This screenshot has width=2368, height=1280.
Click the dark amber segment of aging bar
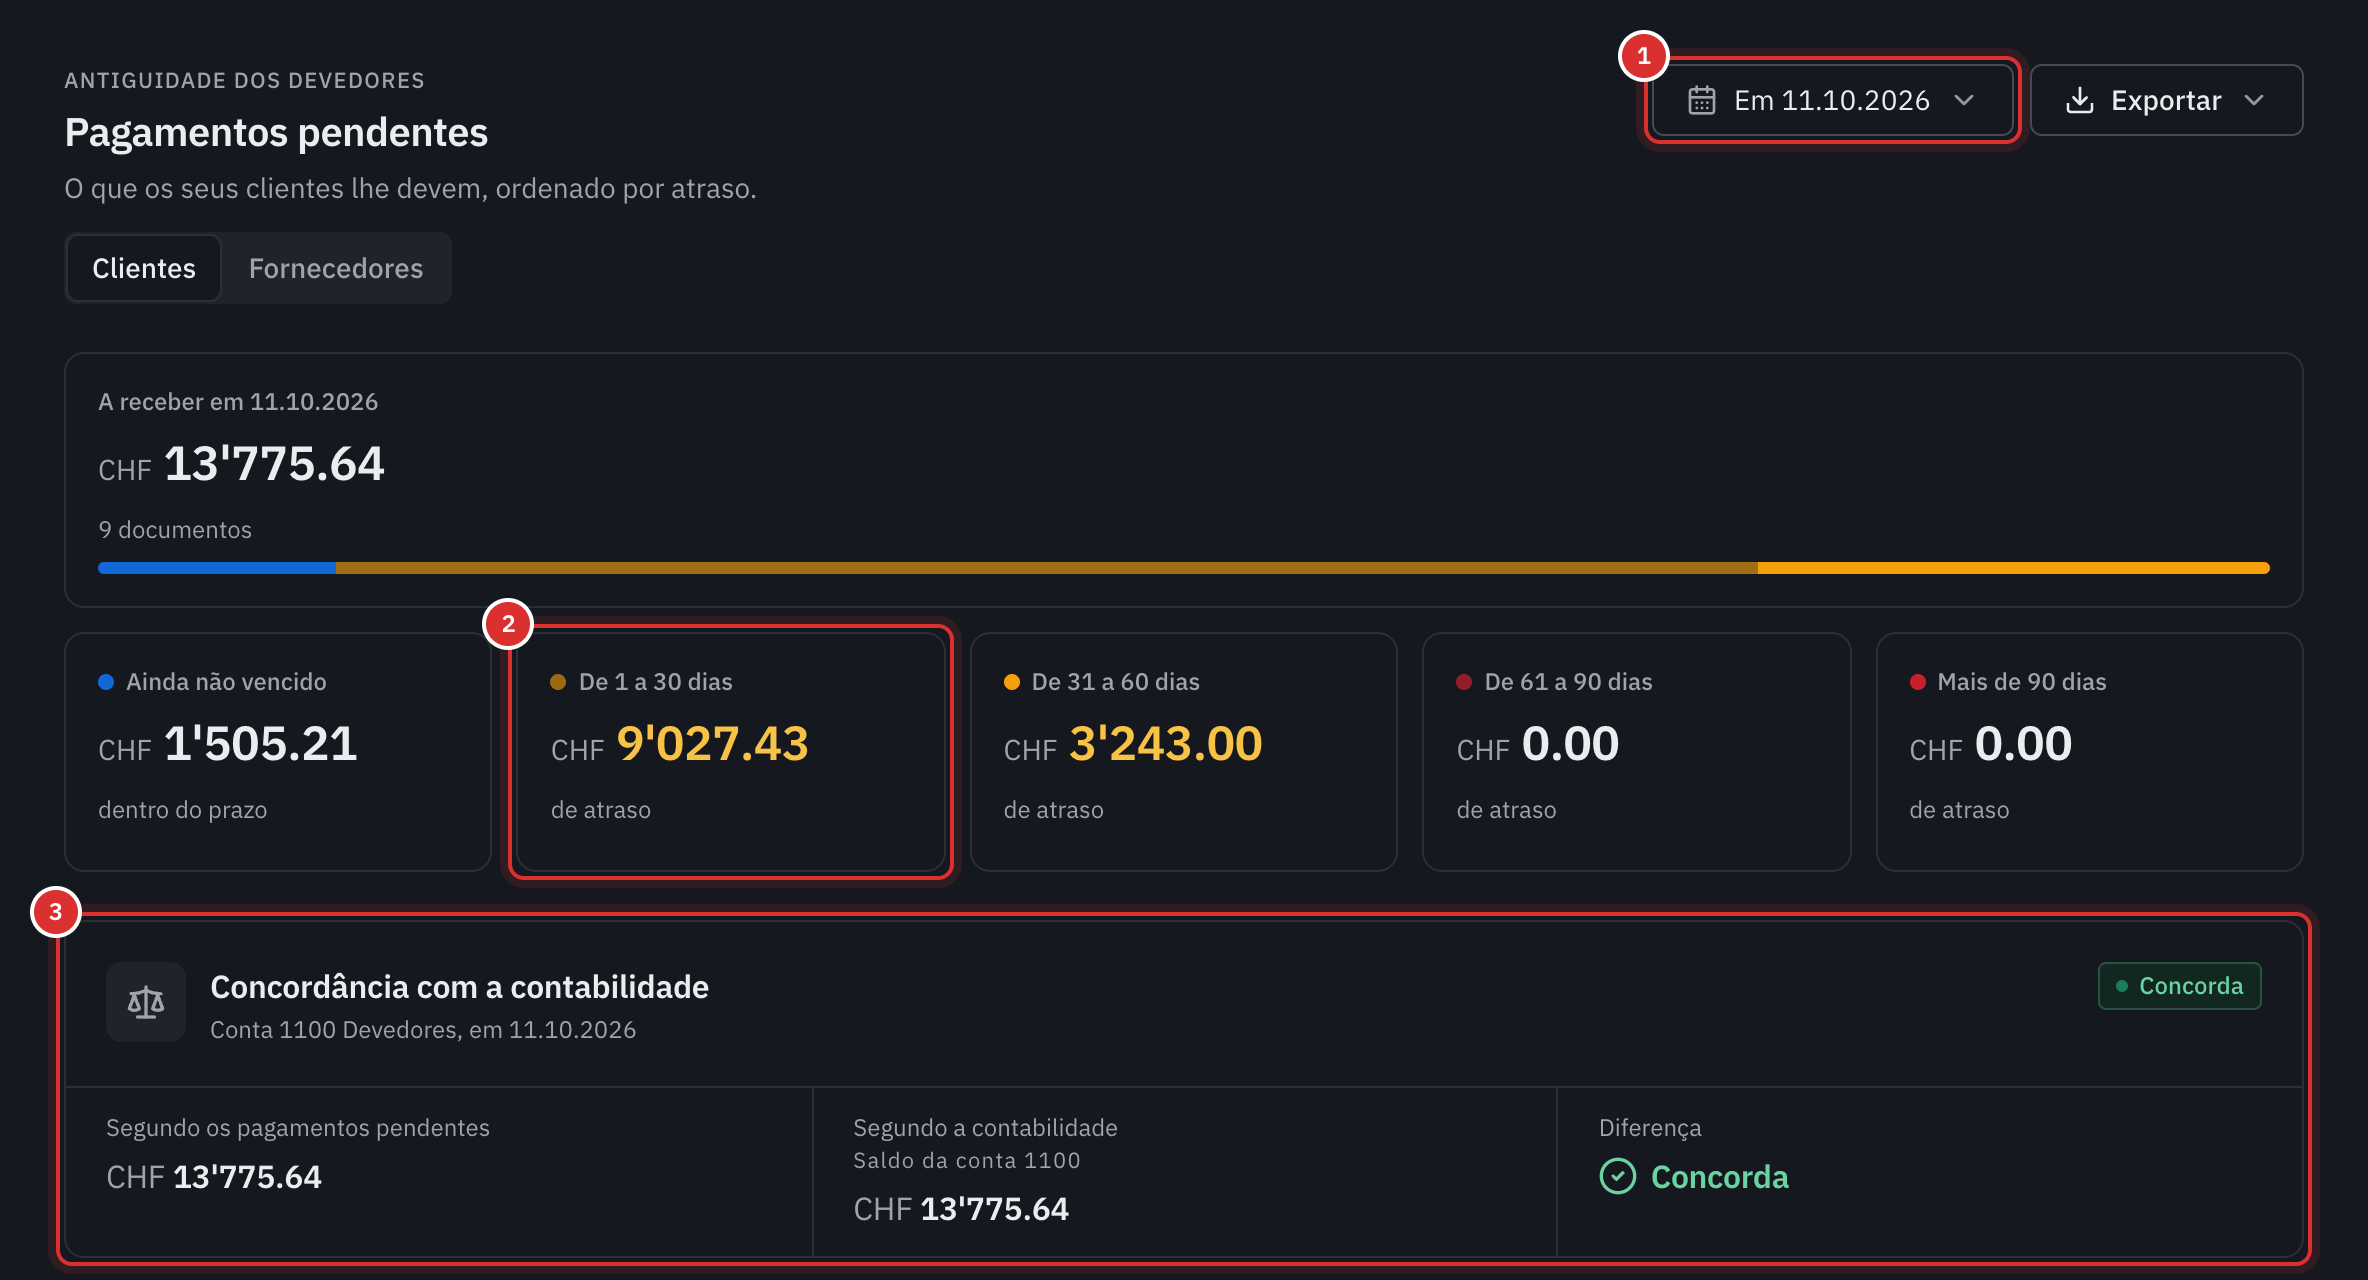(1047, 568)
